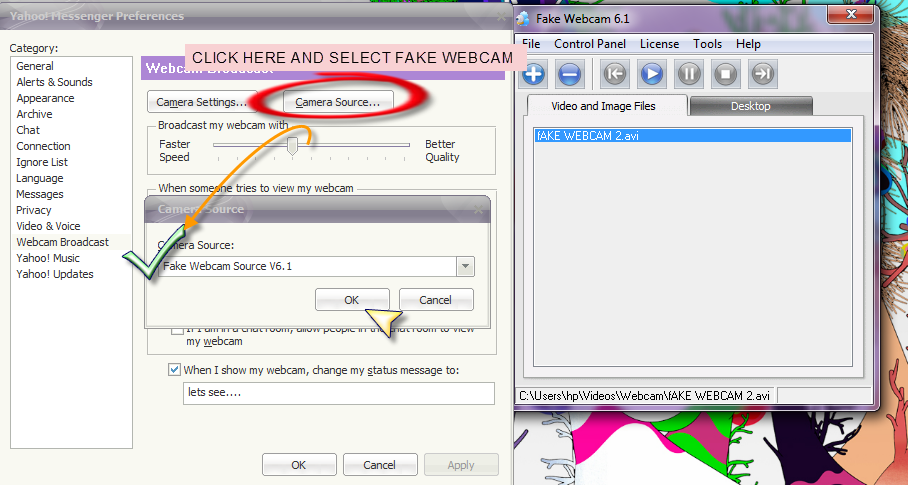Select the Archive category

tap(34, 114)
